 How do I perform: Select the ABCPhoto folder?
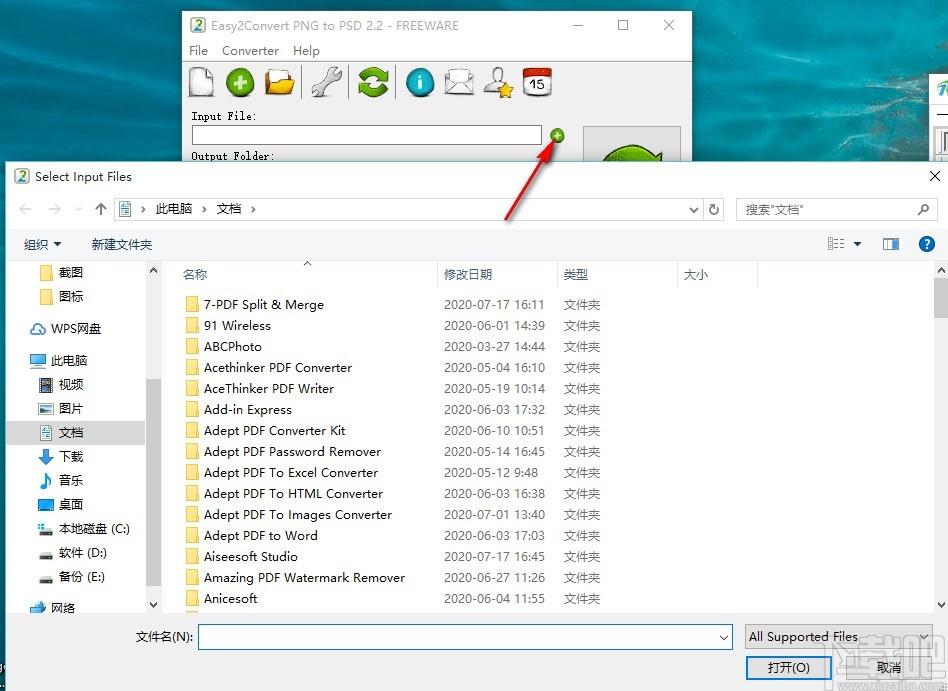click(232, 347)
